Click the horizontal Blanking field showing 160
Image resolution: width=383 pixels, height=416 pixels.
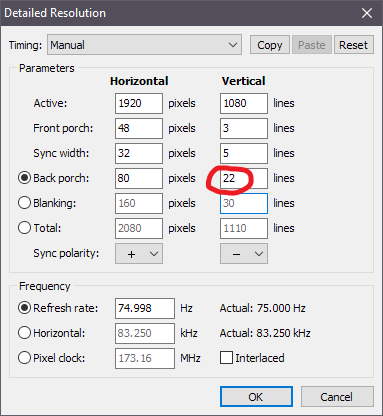click(139, 203)
